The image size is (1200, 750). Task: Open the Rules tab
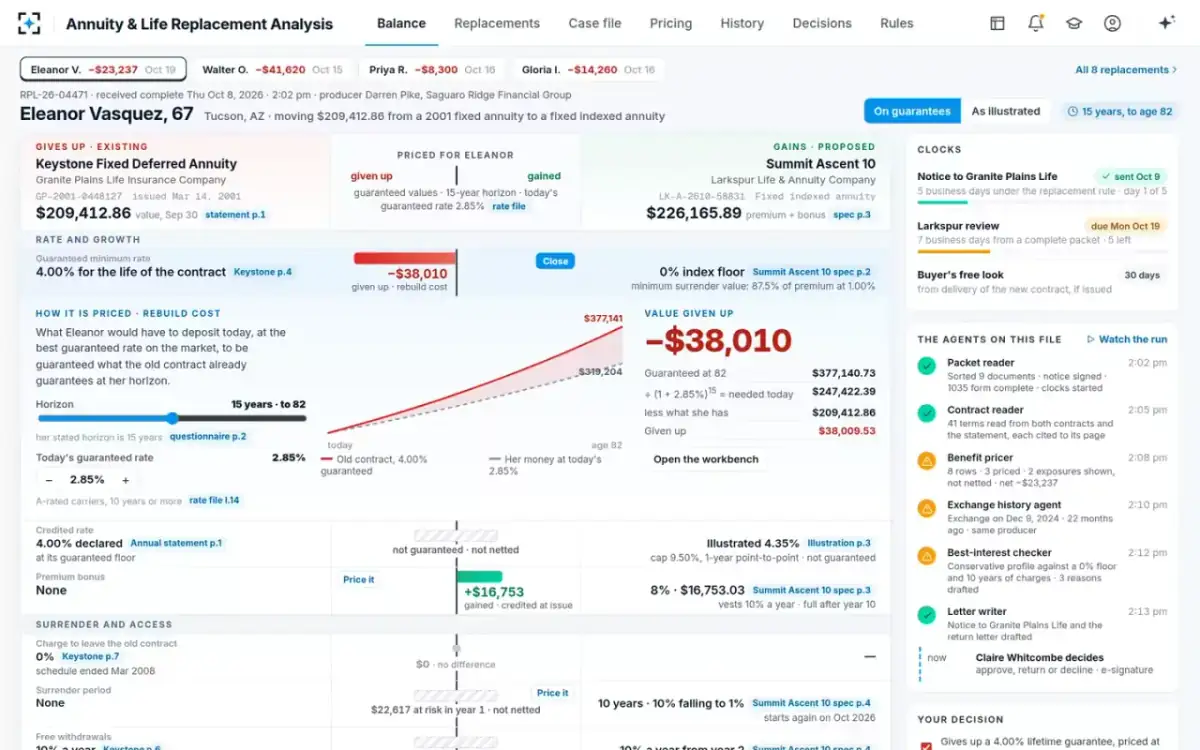[x=897, y=23]
